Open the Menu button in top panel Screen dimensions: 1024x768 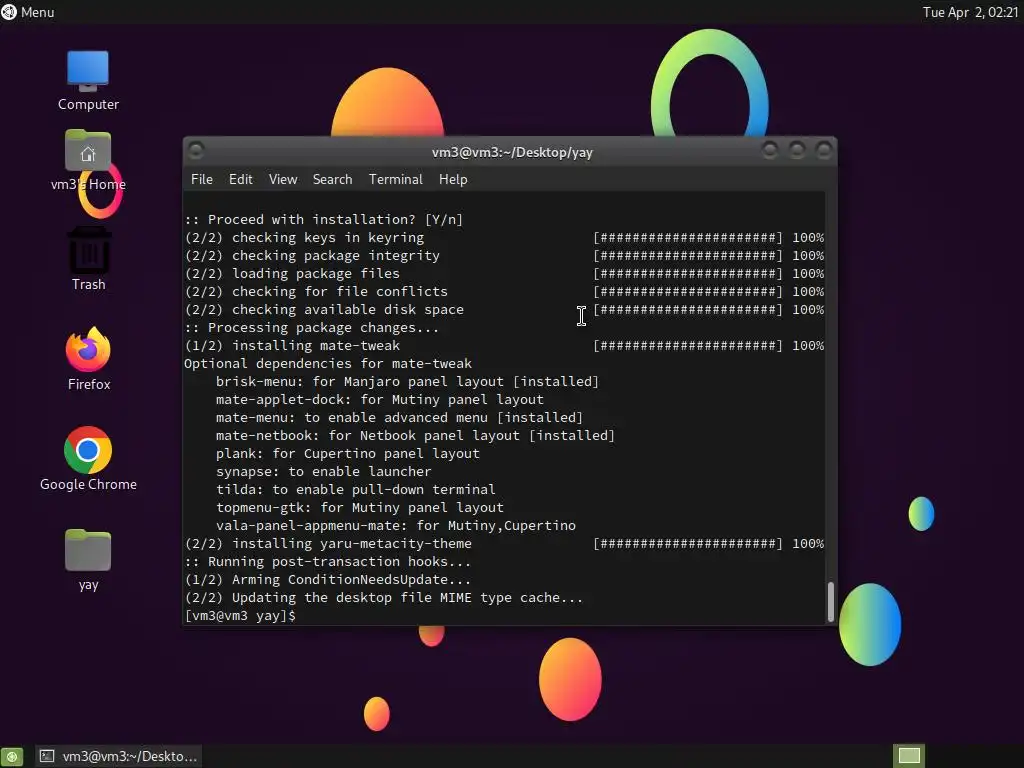[x=28, y=12]
